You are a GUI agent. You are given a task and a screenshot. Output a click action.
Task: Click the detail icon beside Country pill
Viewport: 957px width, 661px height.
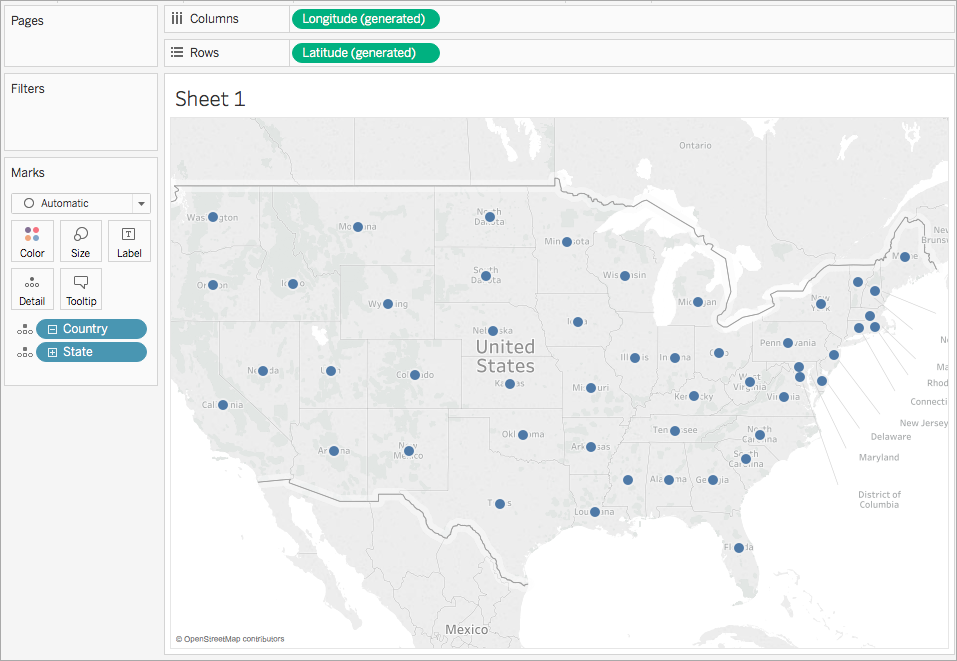point(24,330)
